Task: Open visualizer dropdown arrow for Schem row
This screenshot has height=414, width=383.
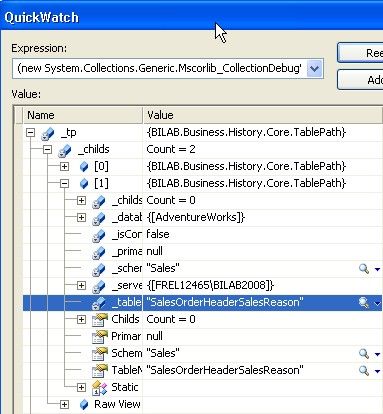Action: 377,354
